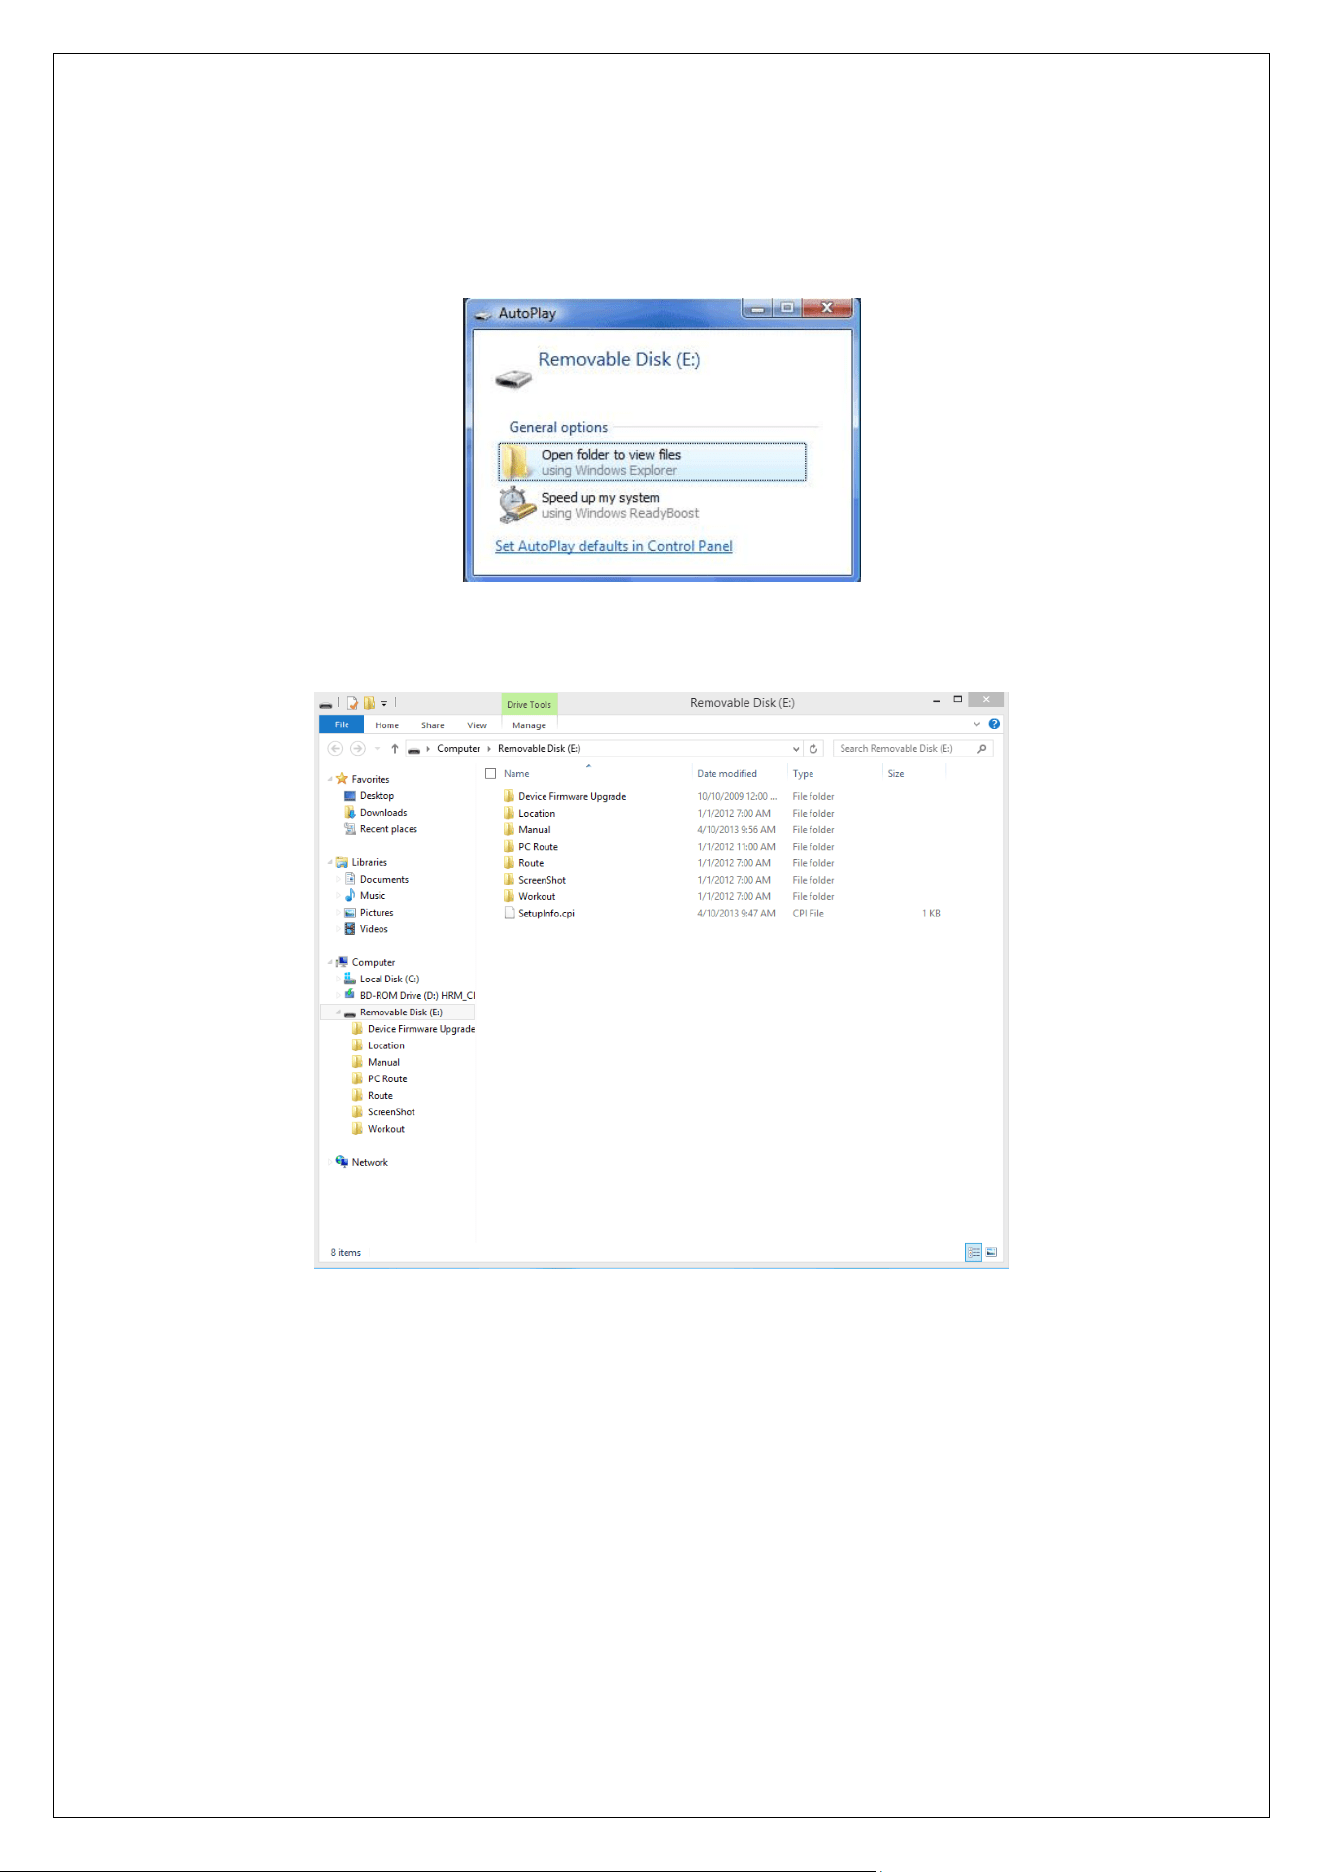Expand the Network node in navigation pane
1324x1872 pixels.
tap(330, 1162)
